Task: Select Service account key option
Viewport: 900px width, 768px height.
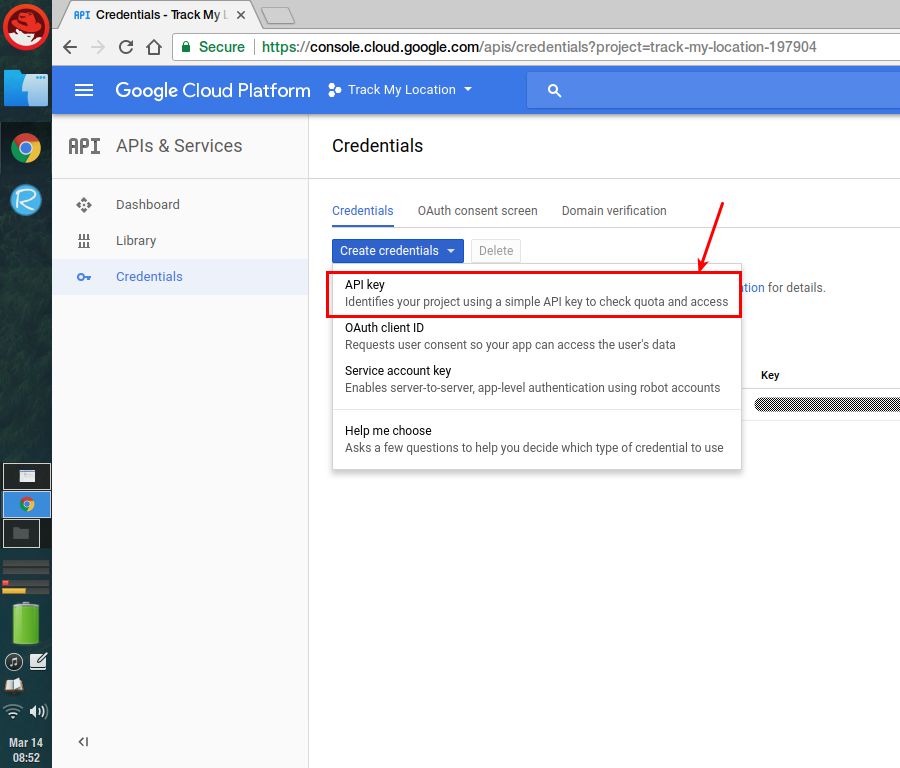Action: pos(536,379)
